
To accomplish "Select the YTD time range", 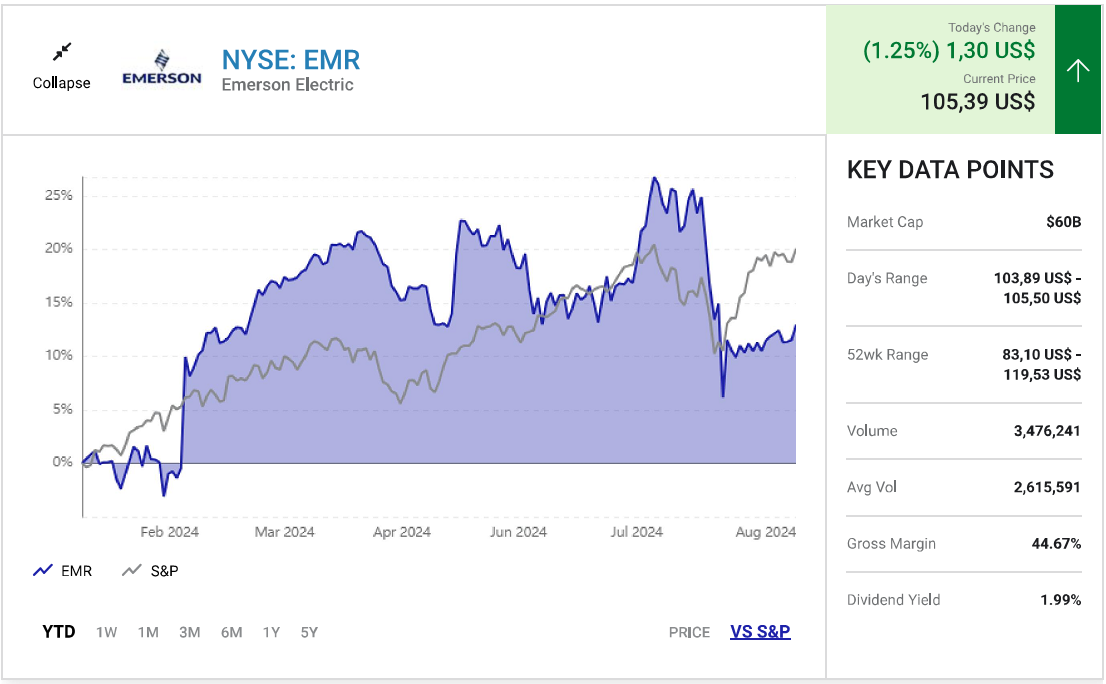I will click(58, 632).
